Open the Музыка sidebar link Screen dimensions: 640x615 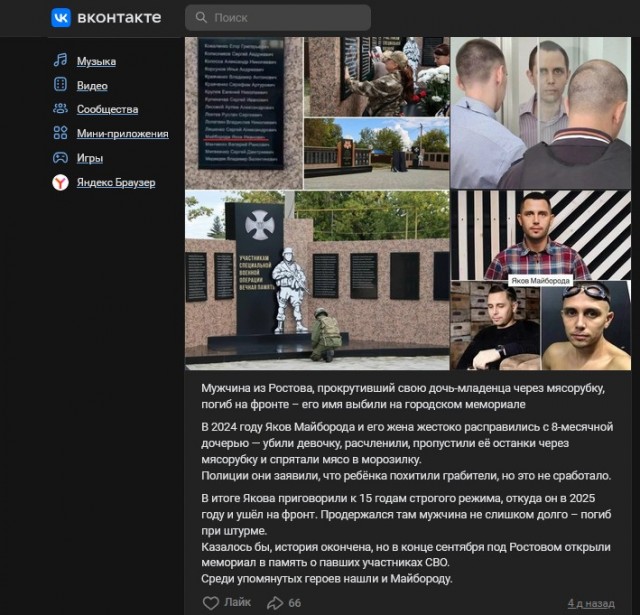point(96,61)
